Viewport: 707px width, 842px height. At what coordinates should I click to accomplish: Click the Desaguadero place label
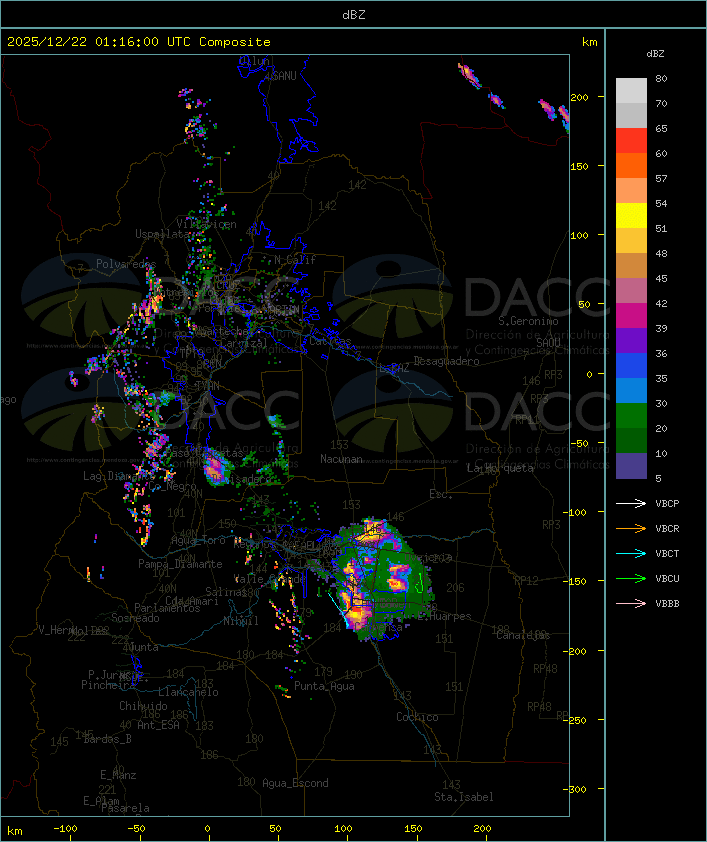(x=446, y=361)
